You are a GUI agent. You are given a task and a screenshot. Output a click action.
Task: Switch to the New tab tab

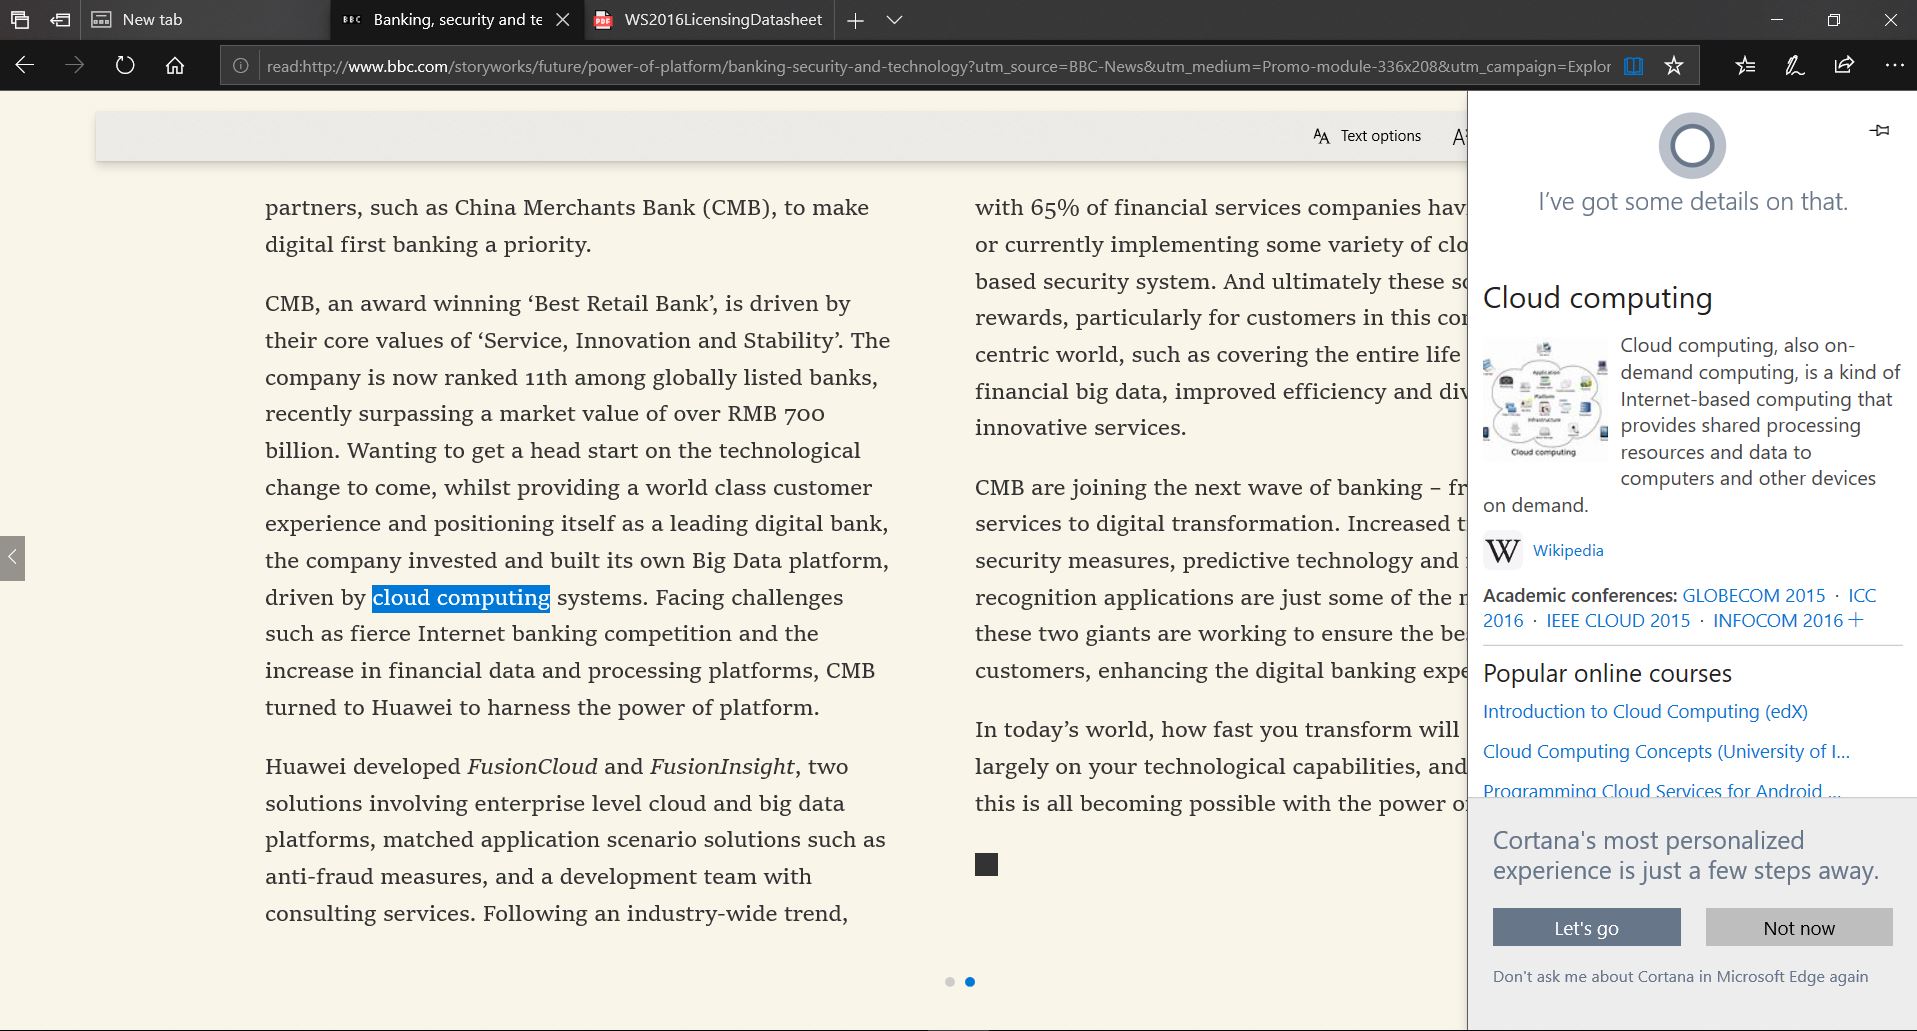[x=152, y=20]
